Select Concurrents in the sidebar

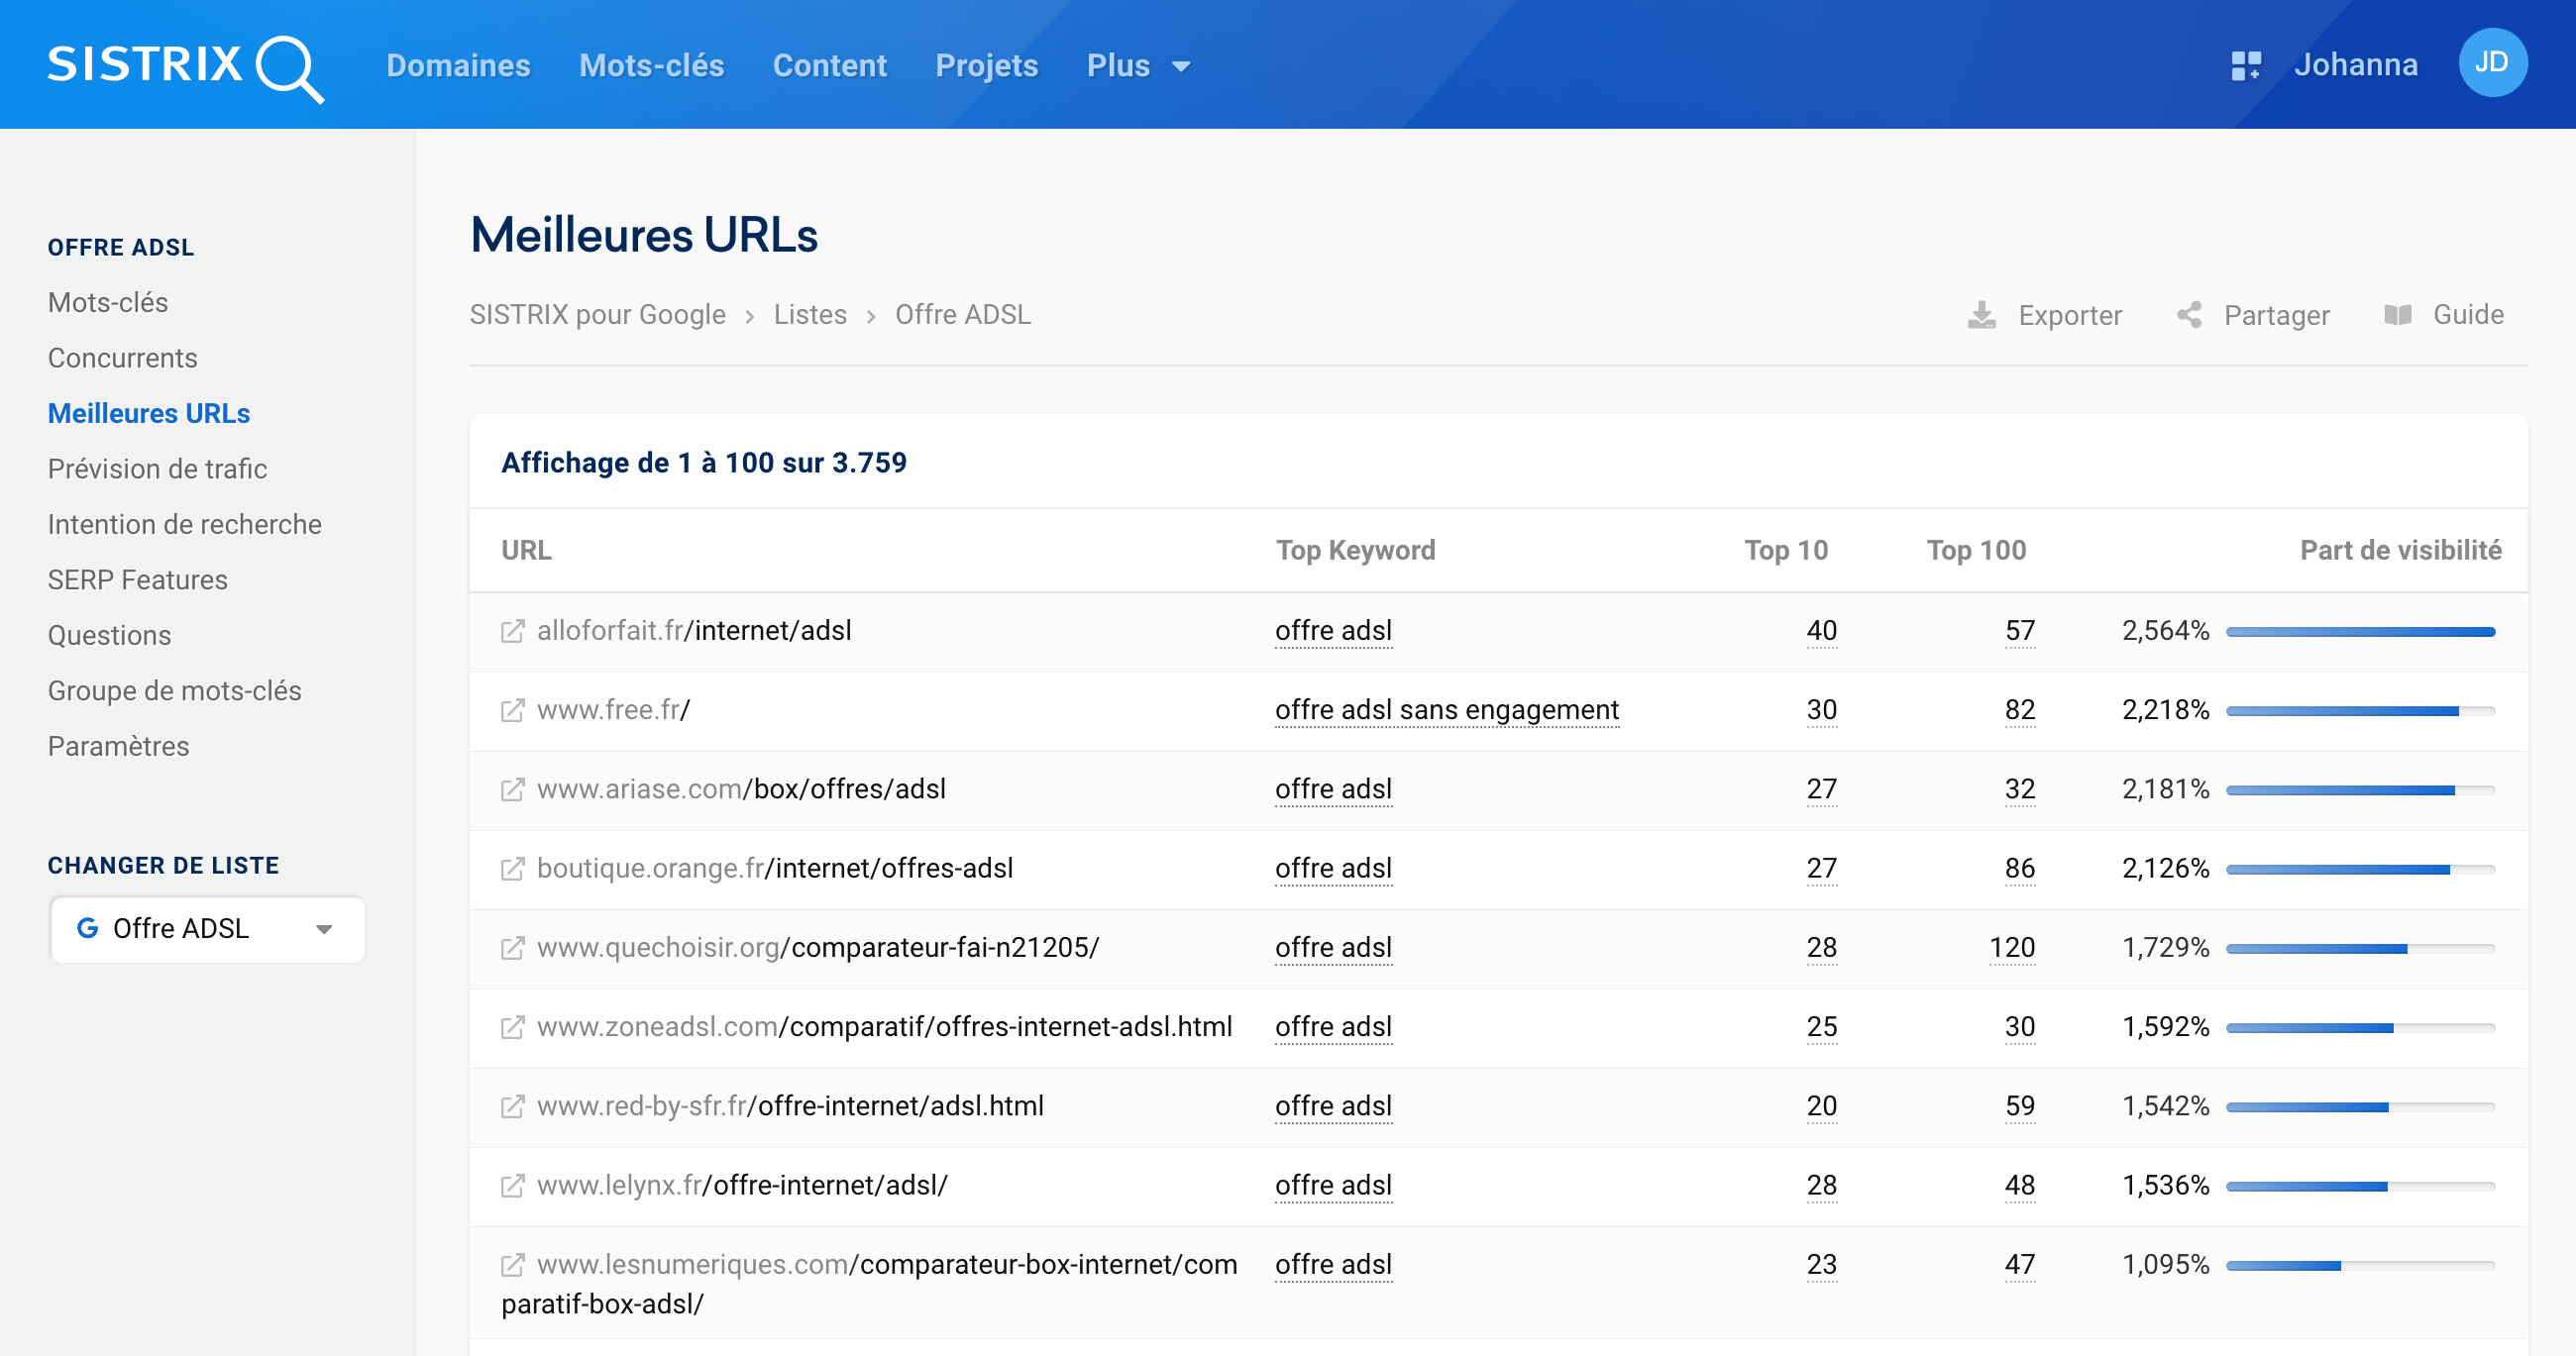click(x=123, y=358)
